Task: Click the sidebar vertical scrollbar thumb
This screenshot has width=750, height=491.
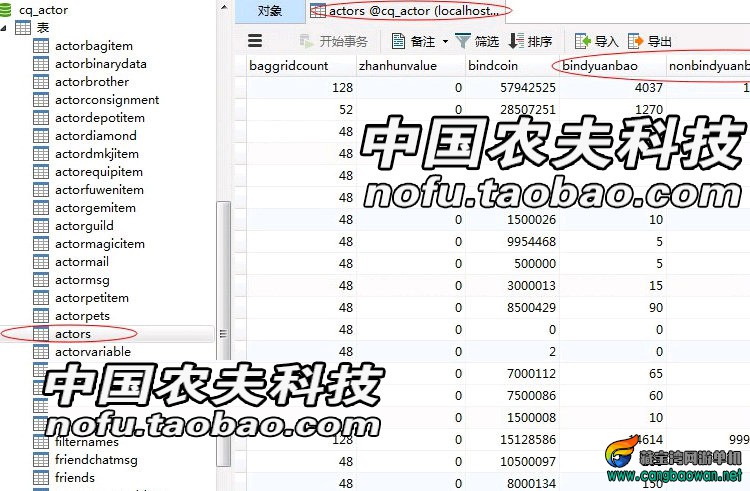Action: tap(223, 334)
